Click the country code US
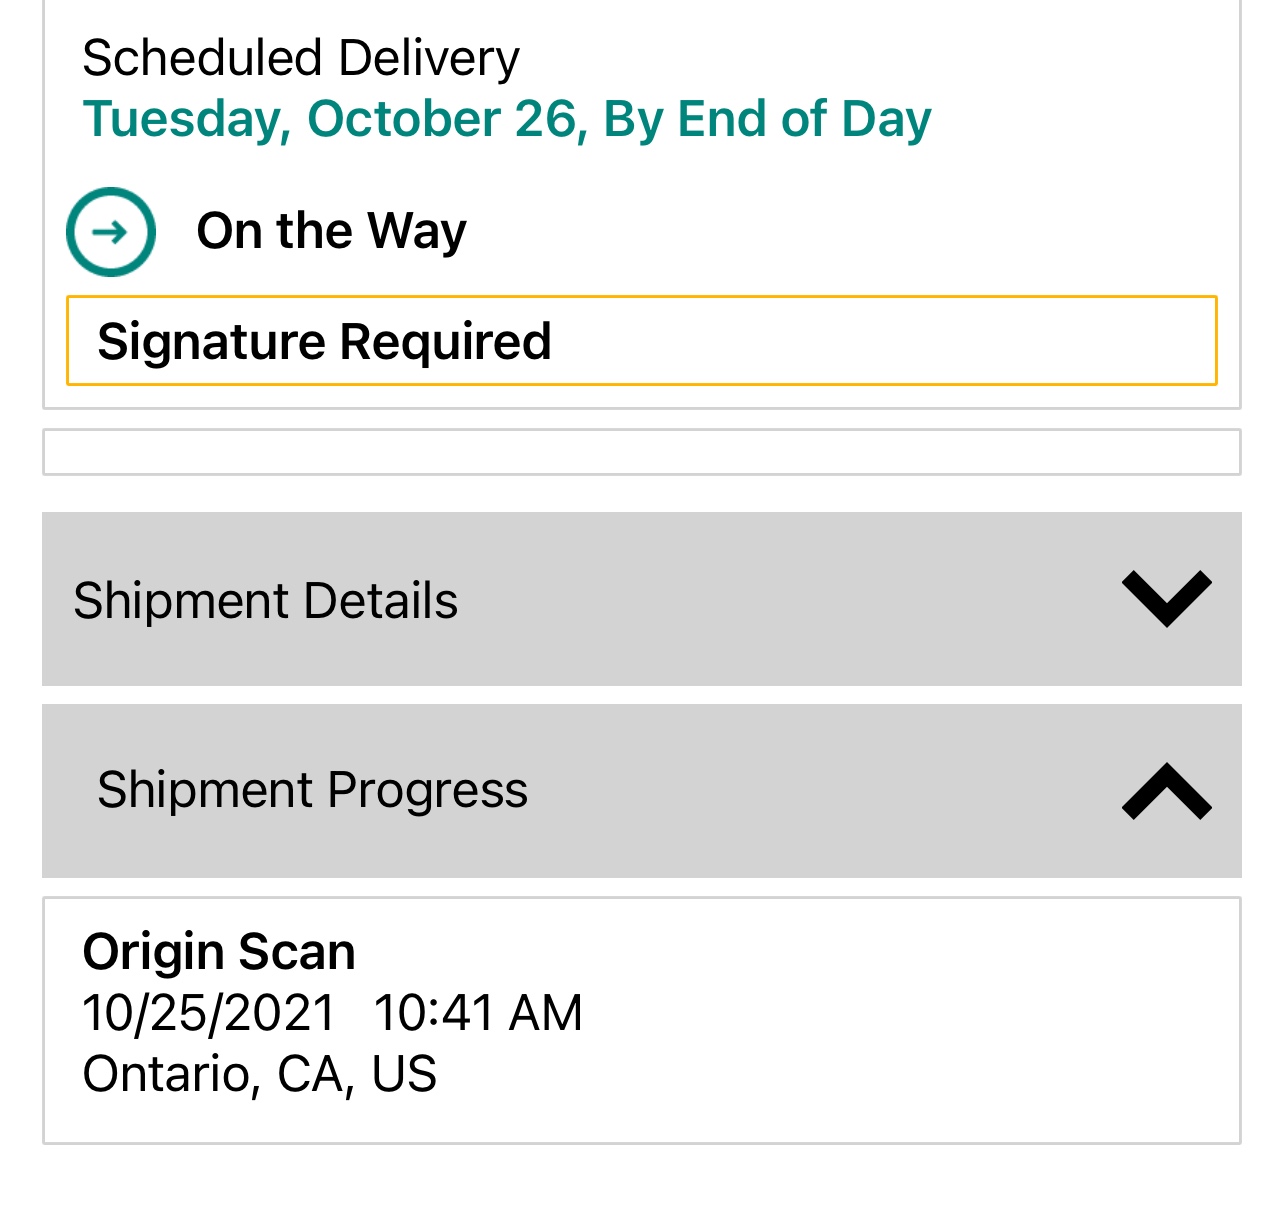 404,1074
